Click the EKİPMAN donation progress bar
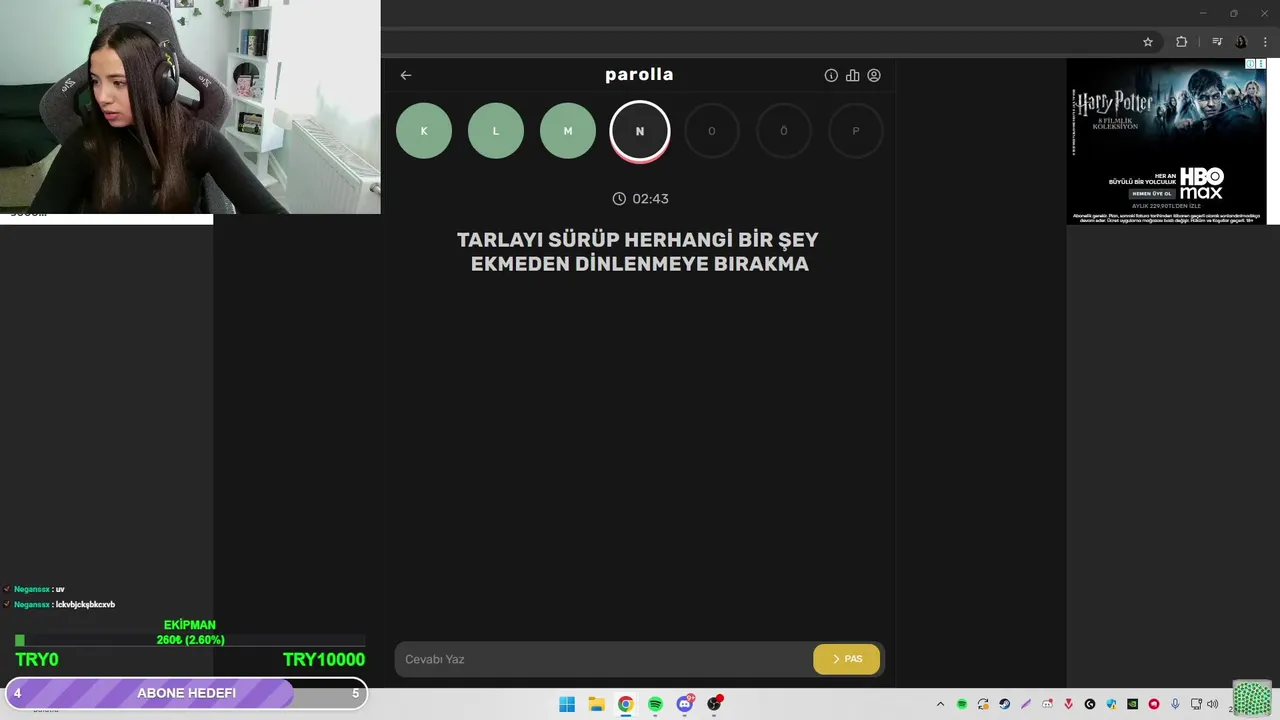 190,640
